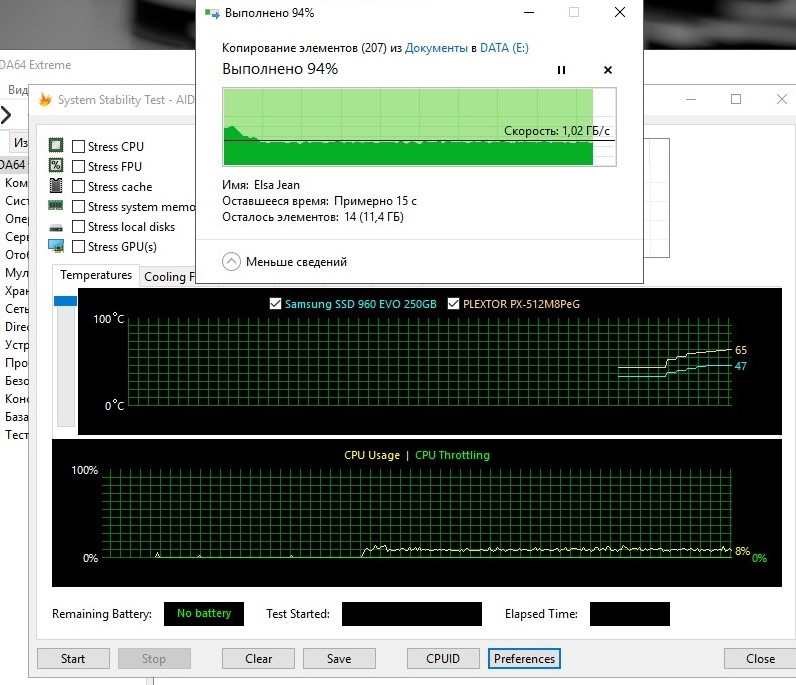Pause the file copy operation
Viewport: 796px width, 685px height.
pos(561,70)
